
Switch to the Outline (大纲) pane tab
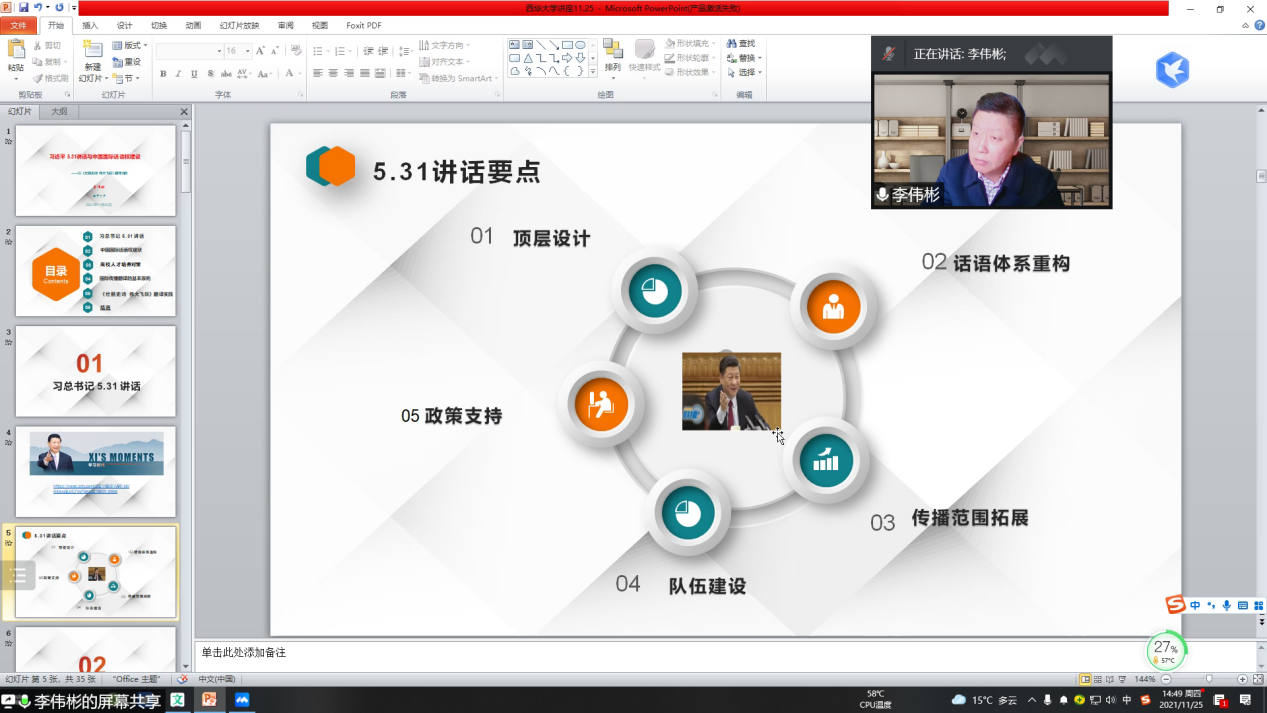pos(59,112)
